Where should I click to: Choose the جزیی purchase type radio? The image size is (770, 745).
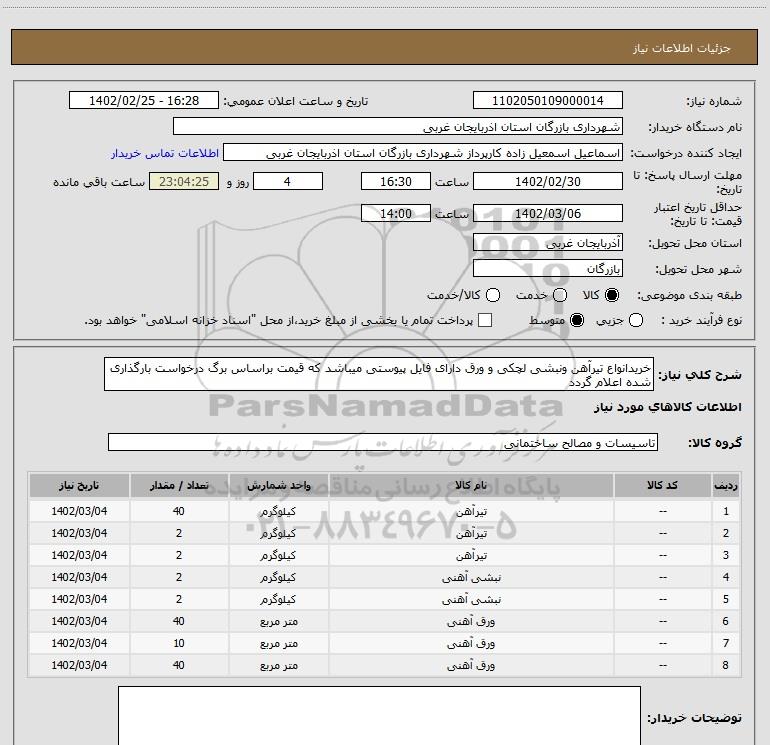coord(635,320)
